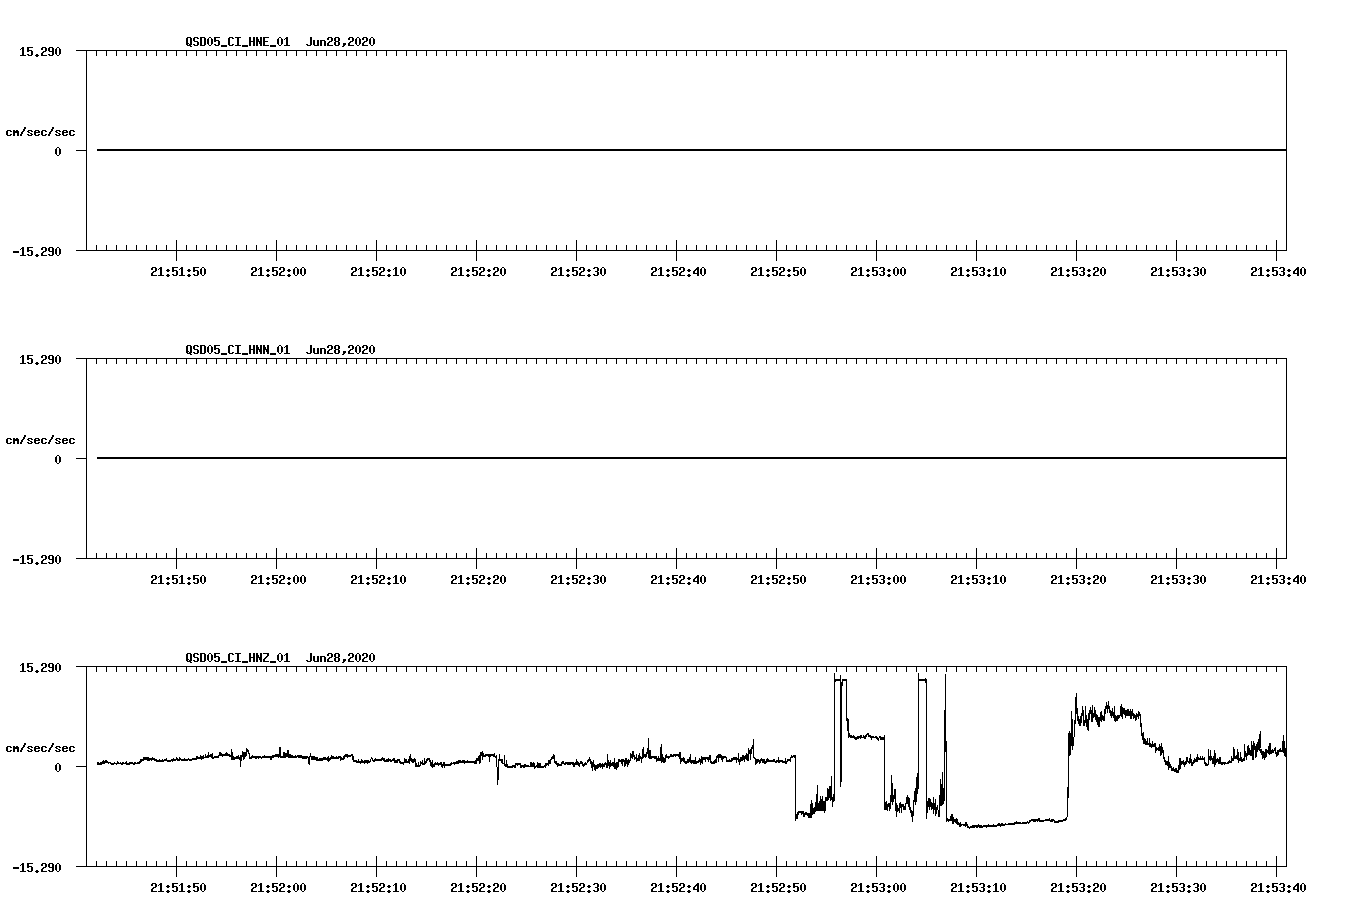Click the zero axis label of HNE plot
1358x924 pixels.
pyautogui.click(x=58, y=151)
